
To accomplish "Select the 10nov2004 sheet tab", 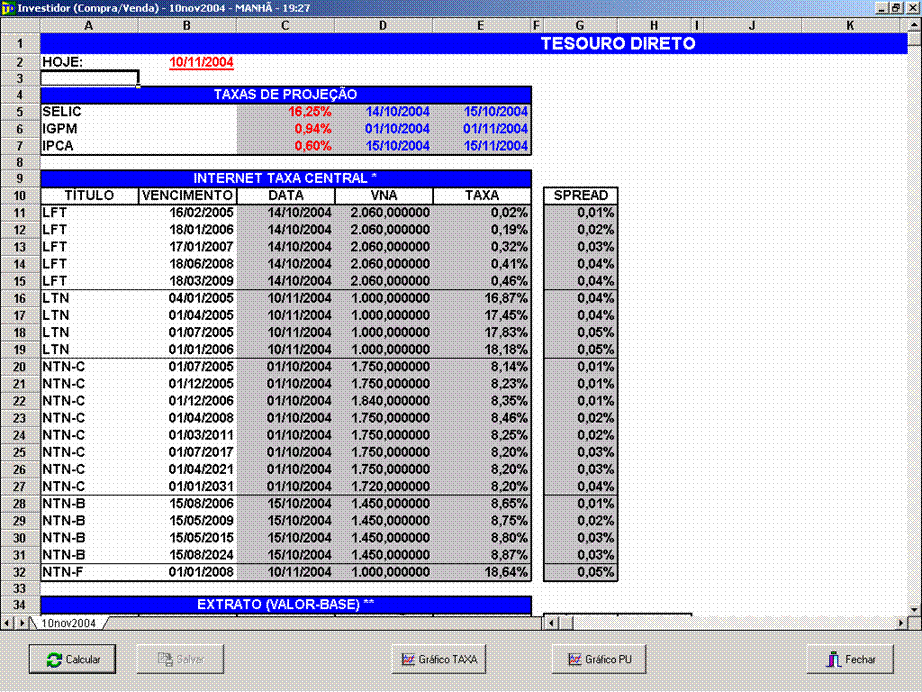I will click(x=67, y=623).
